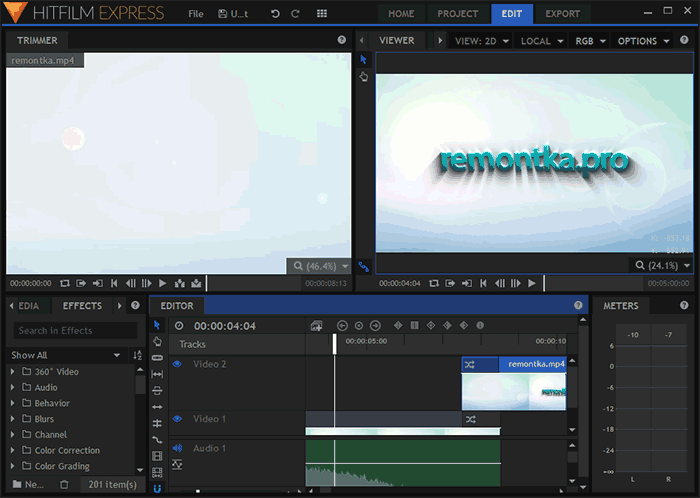Click the undo arrow in top bar
700x498 pixels.
click(275, 14)
